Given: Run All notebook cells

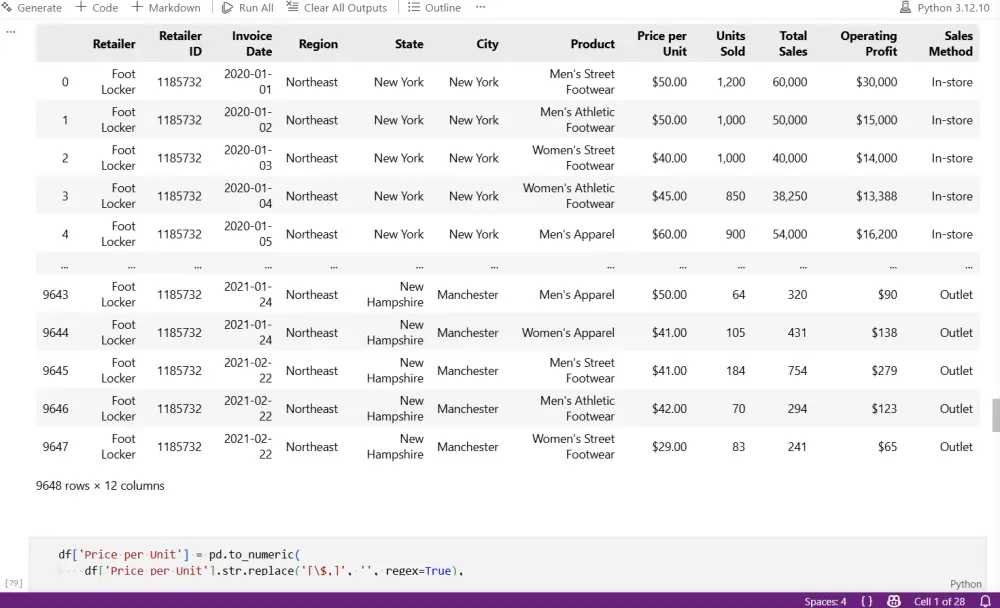Looking at the screenshot, I should 247,8.
